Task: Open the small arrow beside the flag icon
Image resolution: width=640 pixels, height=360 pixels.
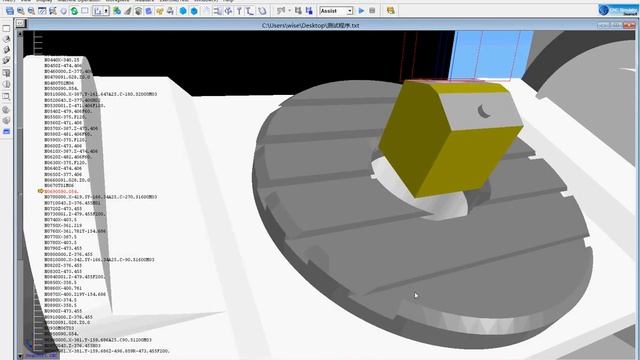Action: 289,11
